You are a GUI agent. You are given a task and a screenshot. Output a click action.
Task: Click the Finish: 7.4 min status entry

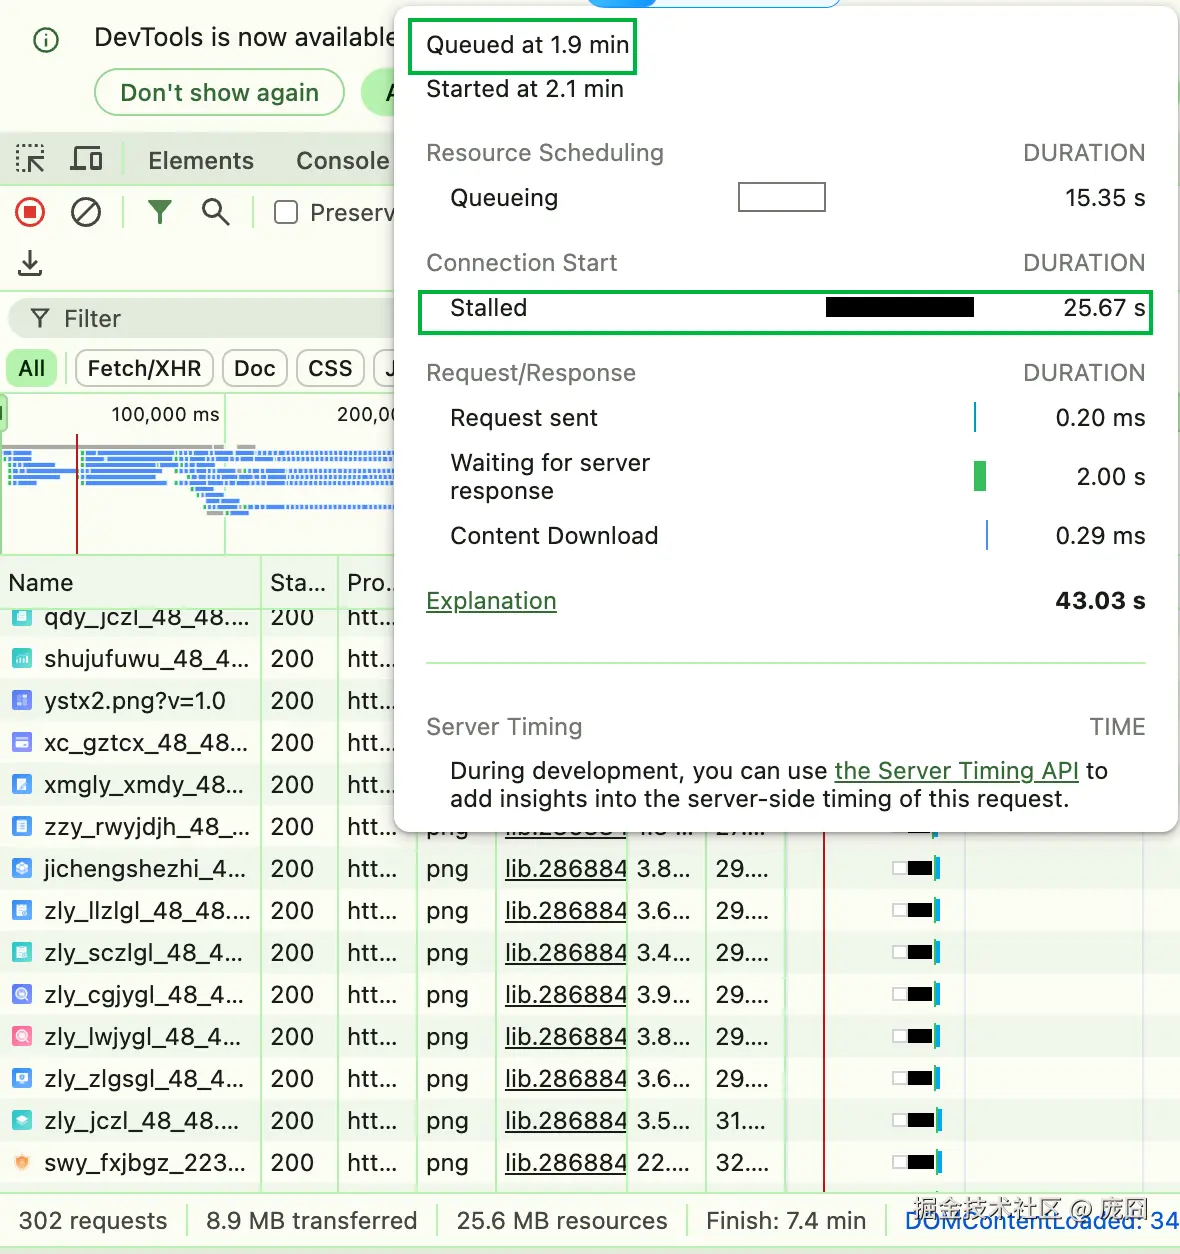(x=786, y=1221)
